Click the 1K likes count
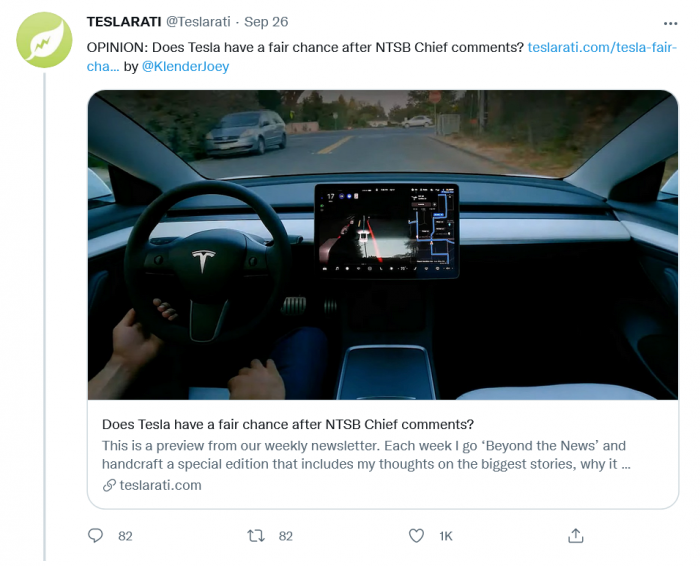700x566 pixels. coord(446,536)
